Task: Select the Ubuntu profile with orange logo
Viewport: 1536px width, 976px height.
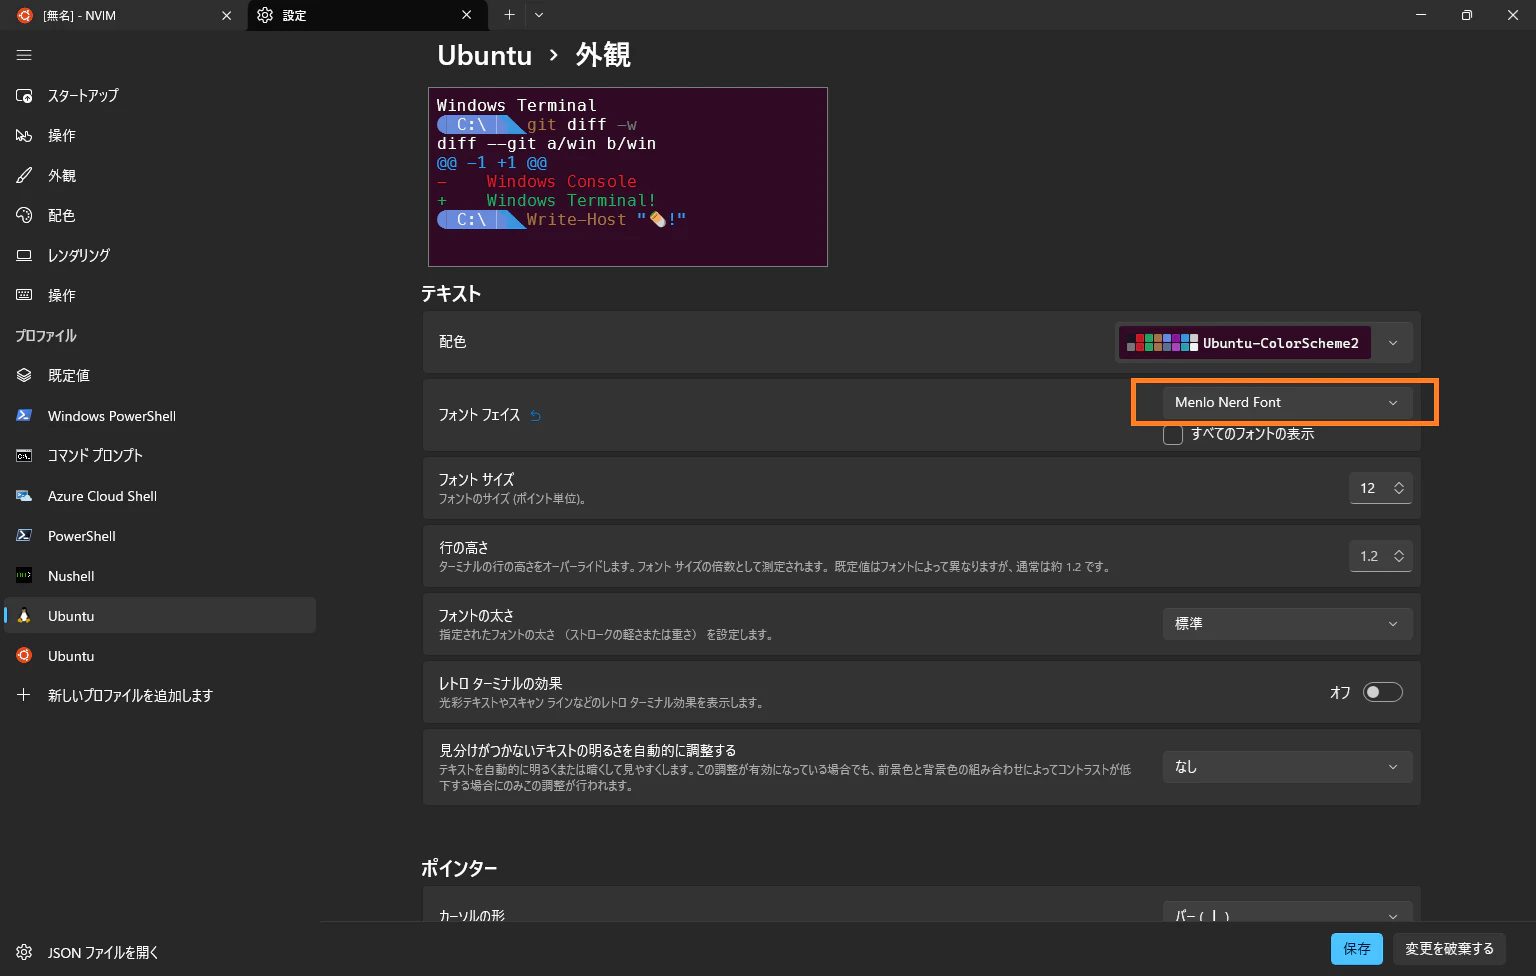Action: pyautogui.click(x=160, y=656)
